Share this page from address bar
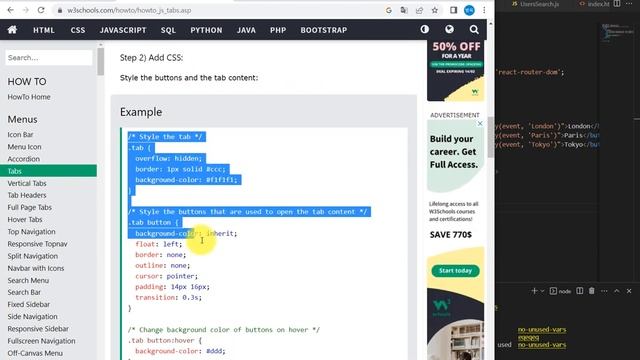Image resolution: width=640 pixels, height=360 pixels. pyautogui.click(x=419, y=10)
